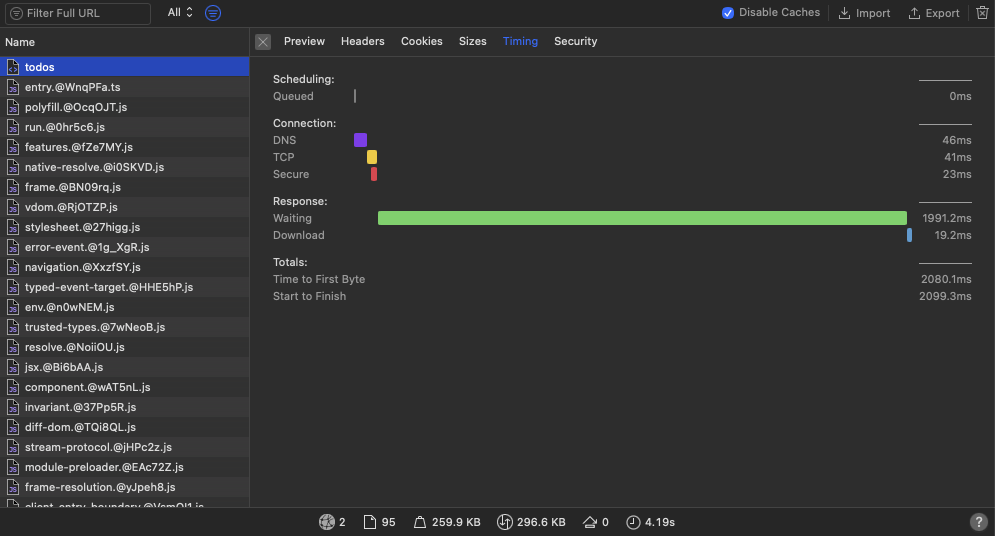Click the Export button
Image resolution: width=995 pixels, height=536 pixels.
[x=934, y=13]
